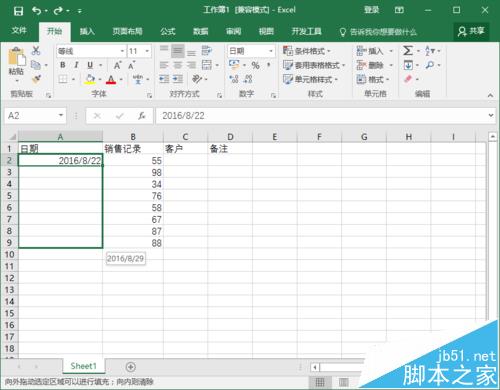Select the Cut scissors icon
The image size is (500, 390).
point(36,50)
